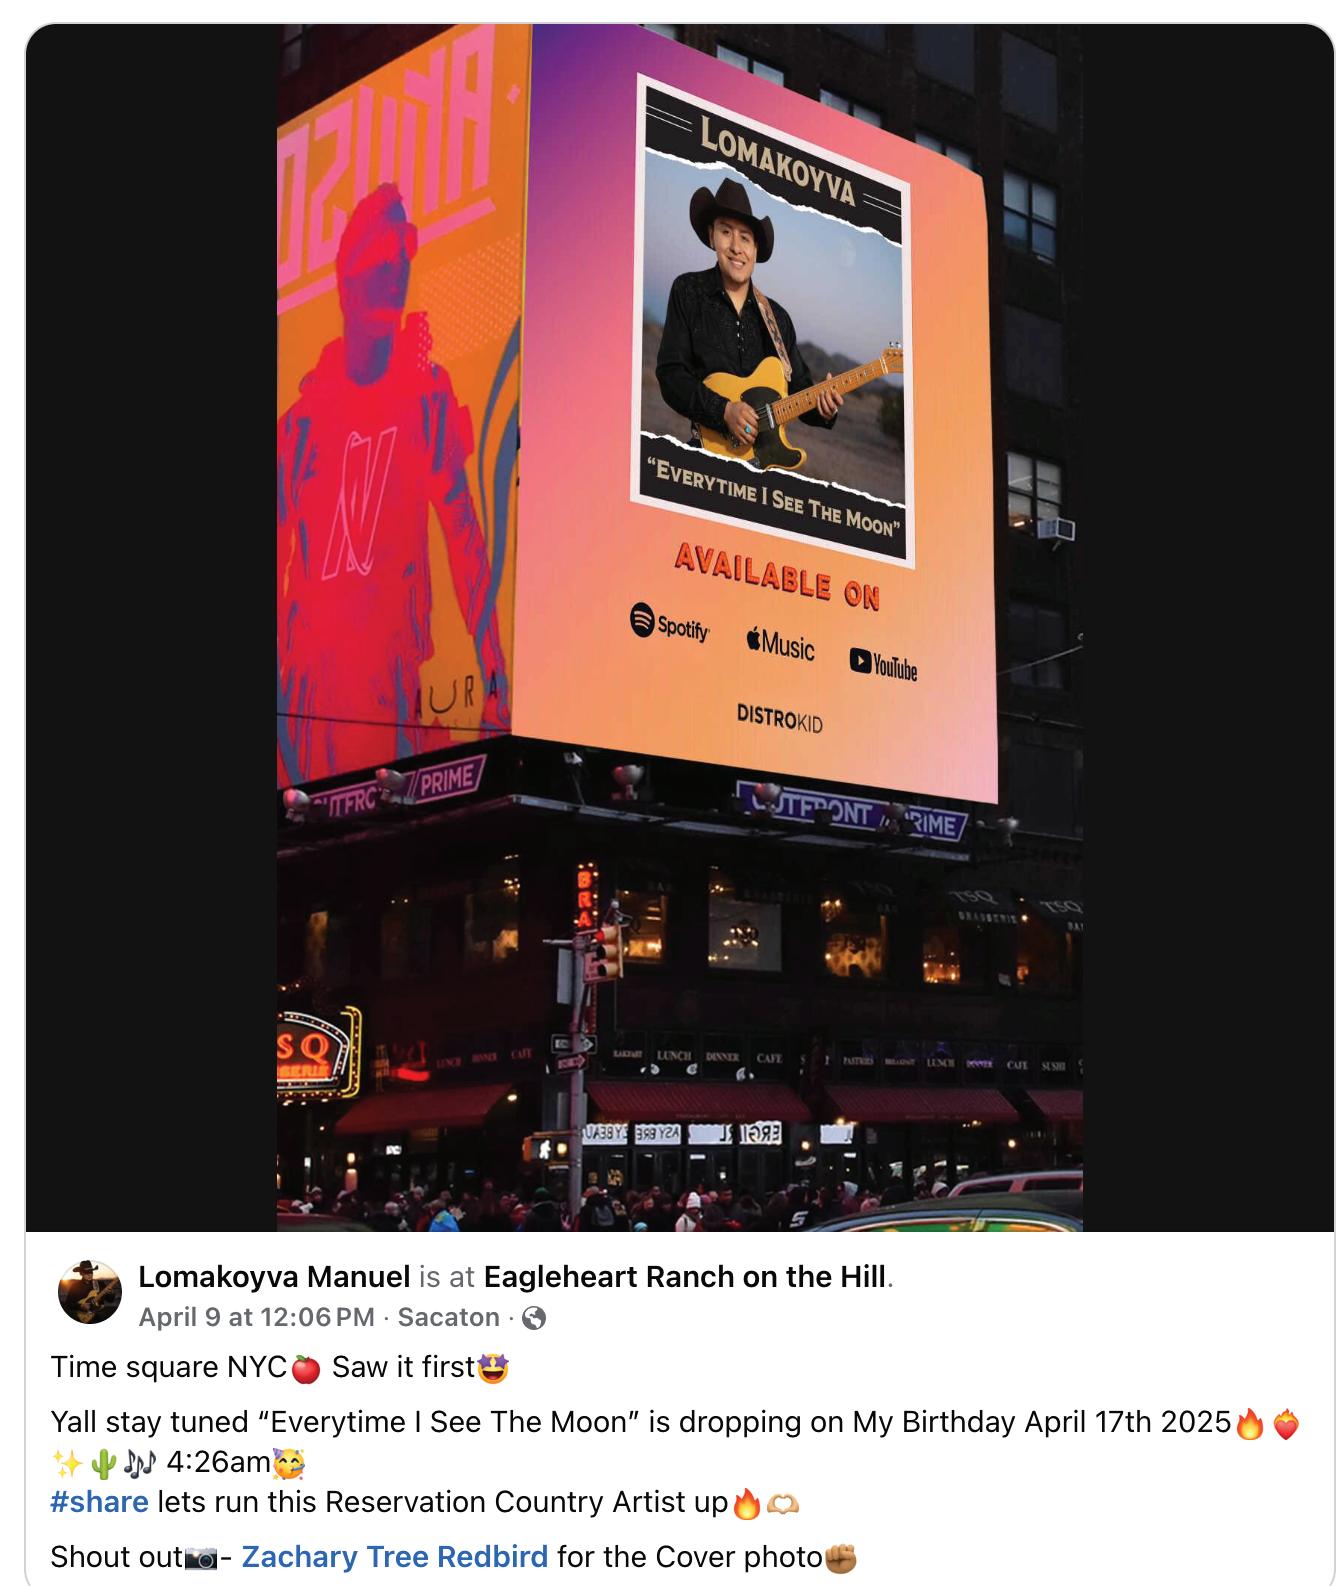1344x1586 pixels.
Task: Click the star-eyes emoji after Saw it first
Action: coord(493,1368)
